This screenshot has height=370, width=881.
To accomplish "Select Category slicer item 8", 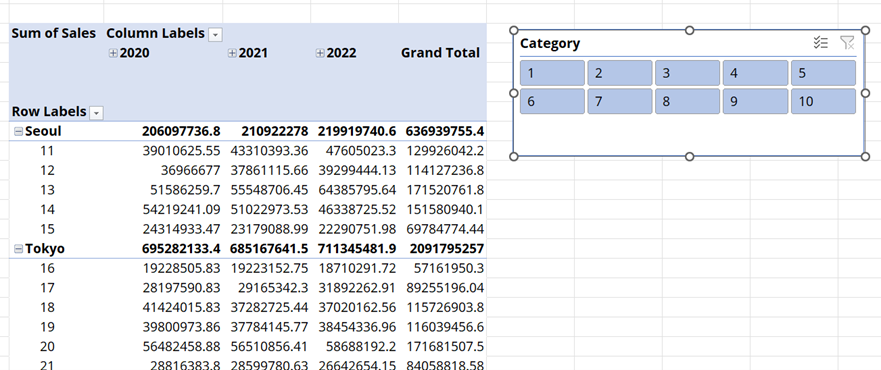I will pos(687,101).
